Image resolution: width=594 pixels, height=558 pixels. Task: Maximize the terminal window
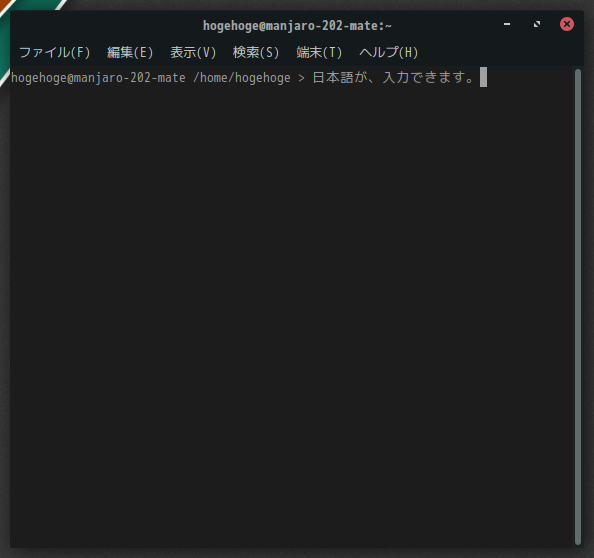tap(537, 24)
